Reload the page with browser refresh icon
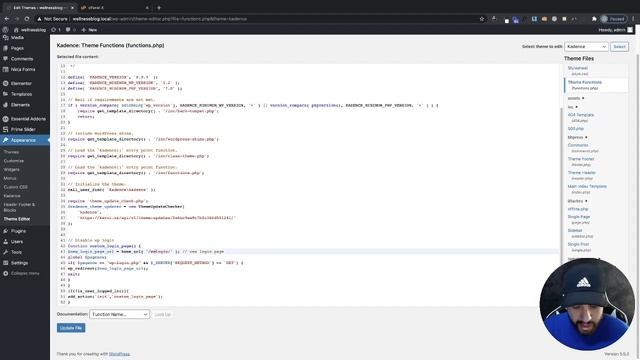The image size is (640, 360). click(27, 19)
